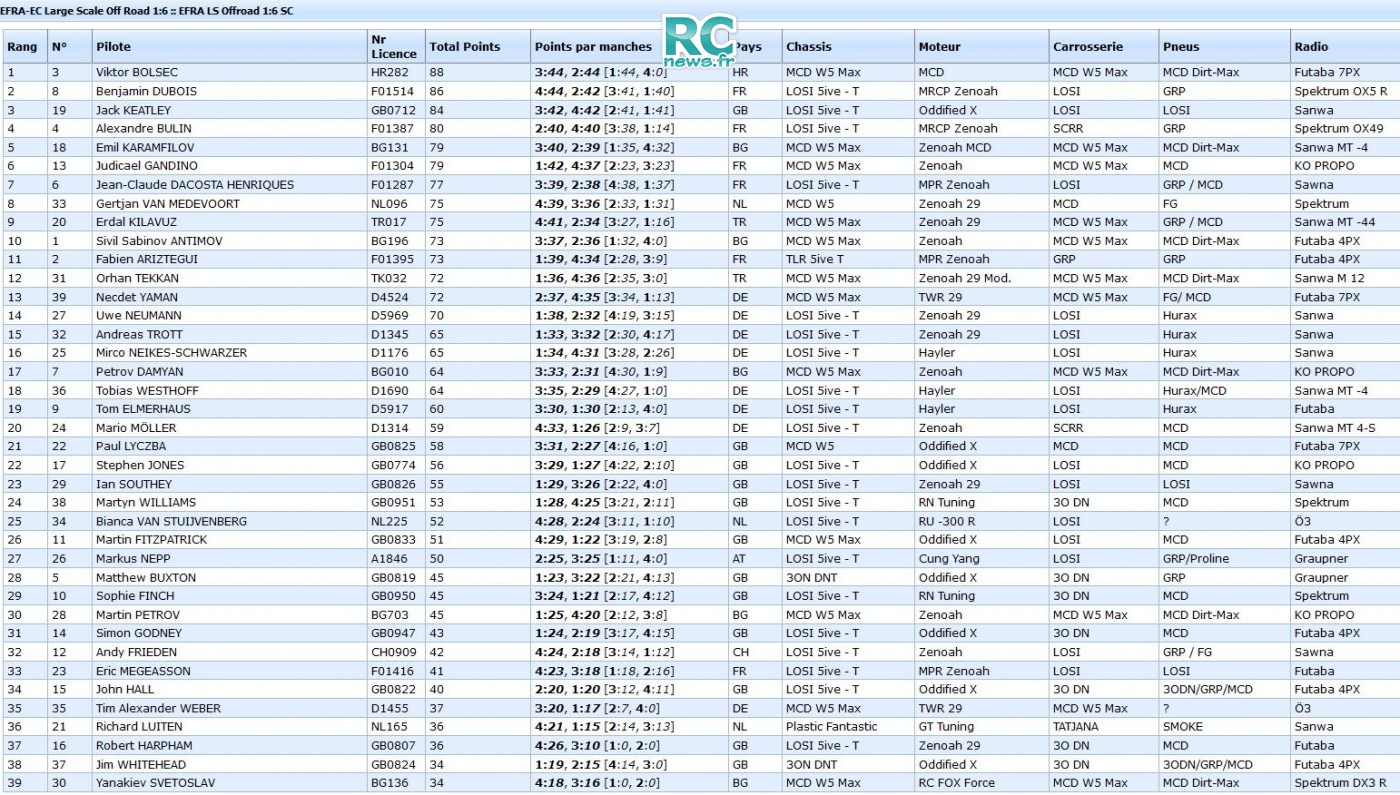Click the Nr Licence column header
The width and height of the screenshot is (1400, 795).
coord(393,47)
